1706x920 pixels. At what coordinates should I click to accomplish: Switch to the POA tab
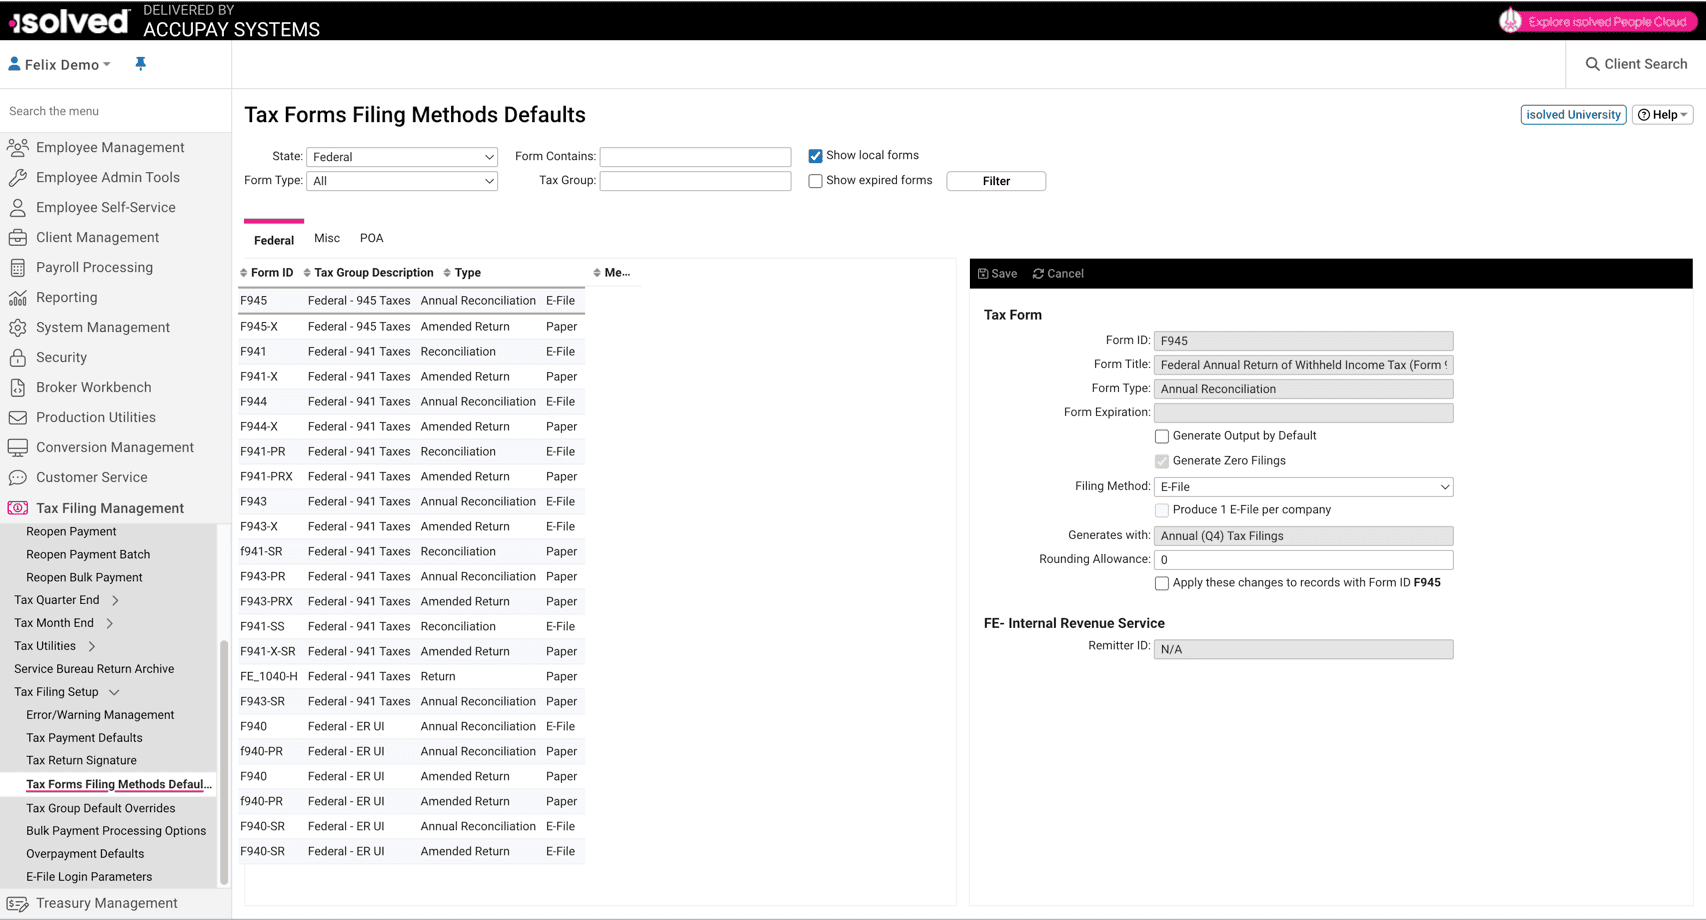(371, 238)
